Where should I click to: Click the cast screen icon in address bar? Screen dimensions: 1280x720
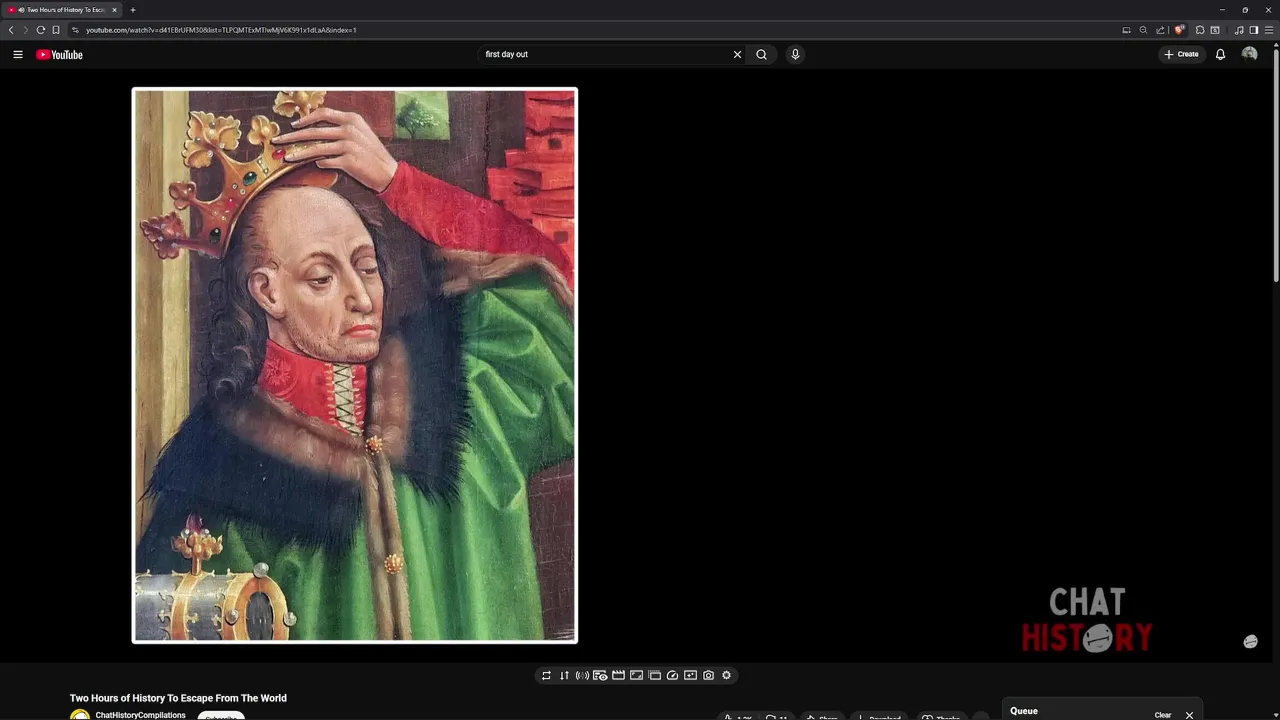1126,30
